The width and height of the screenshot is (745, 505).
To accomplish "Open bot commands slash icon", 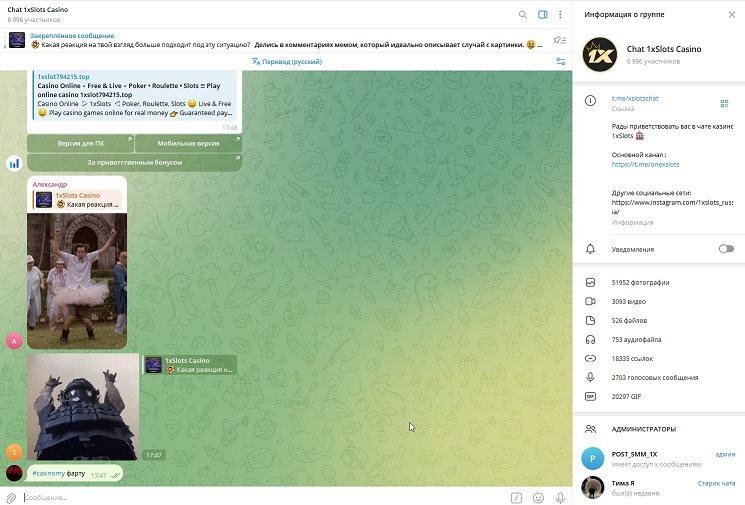I will pos(516,497).
